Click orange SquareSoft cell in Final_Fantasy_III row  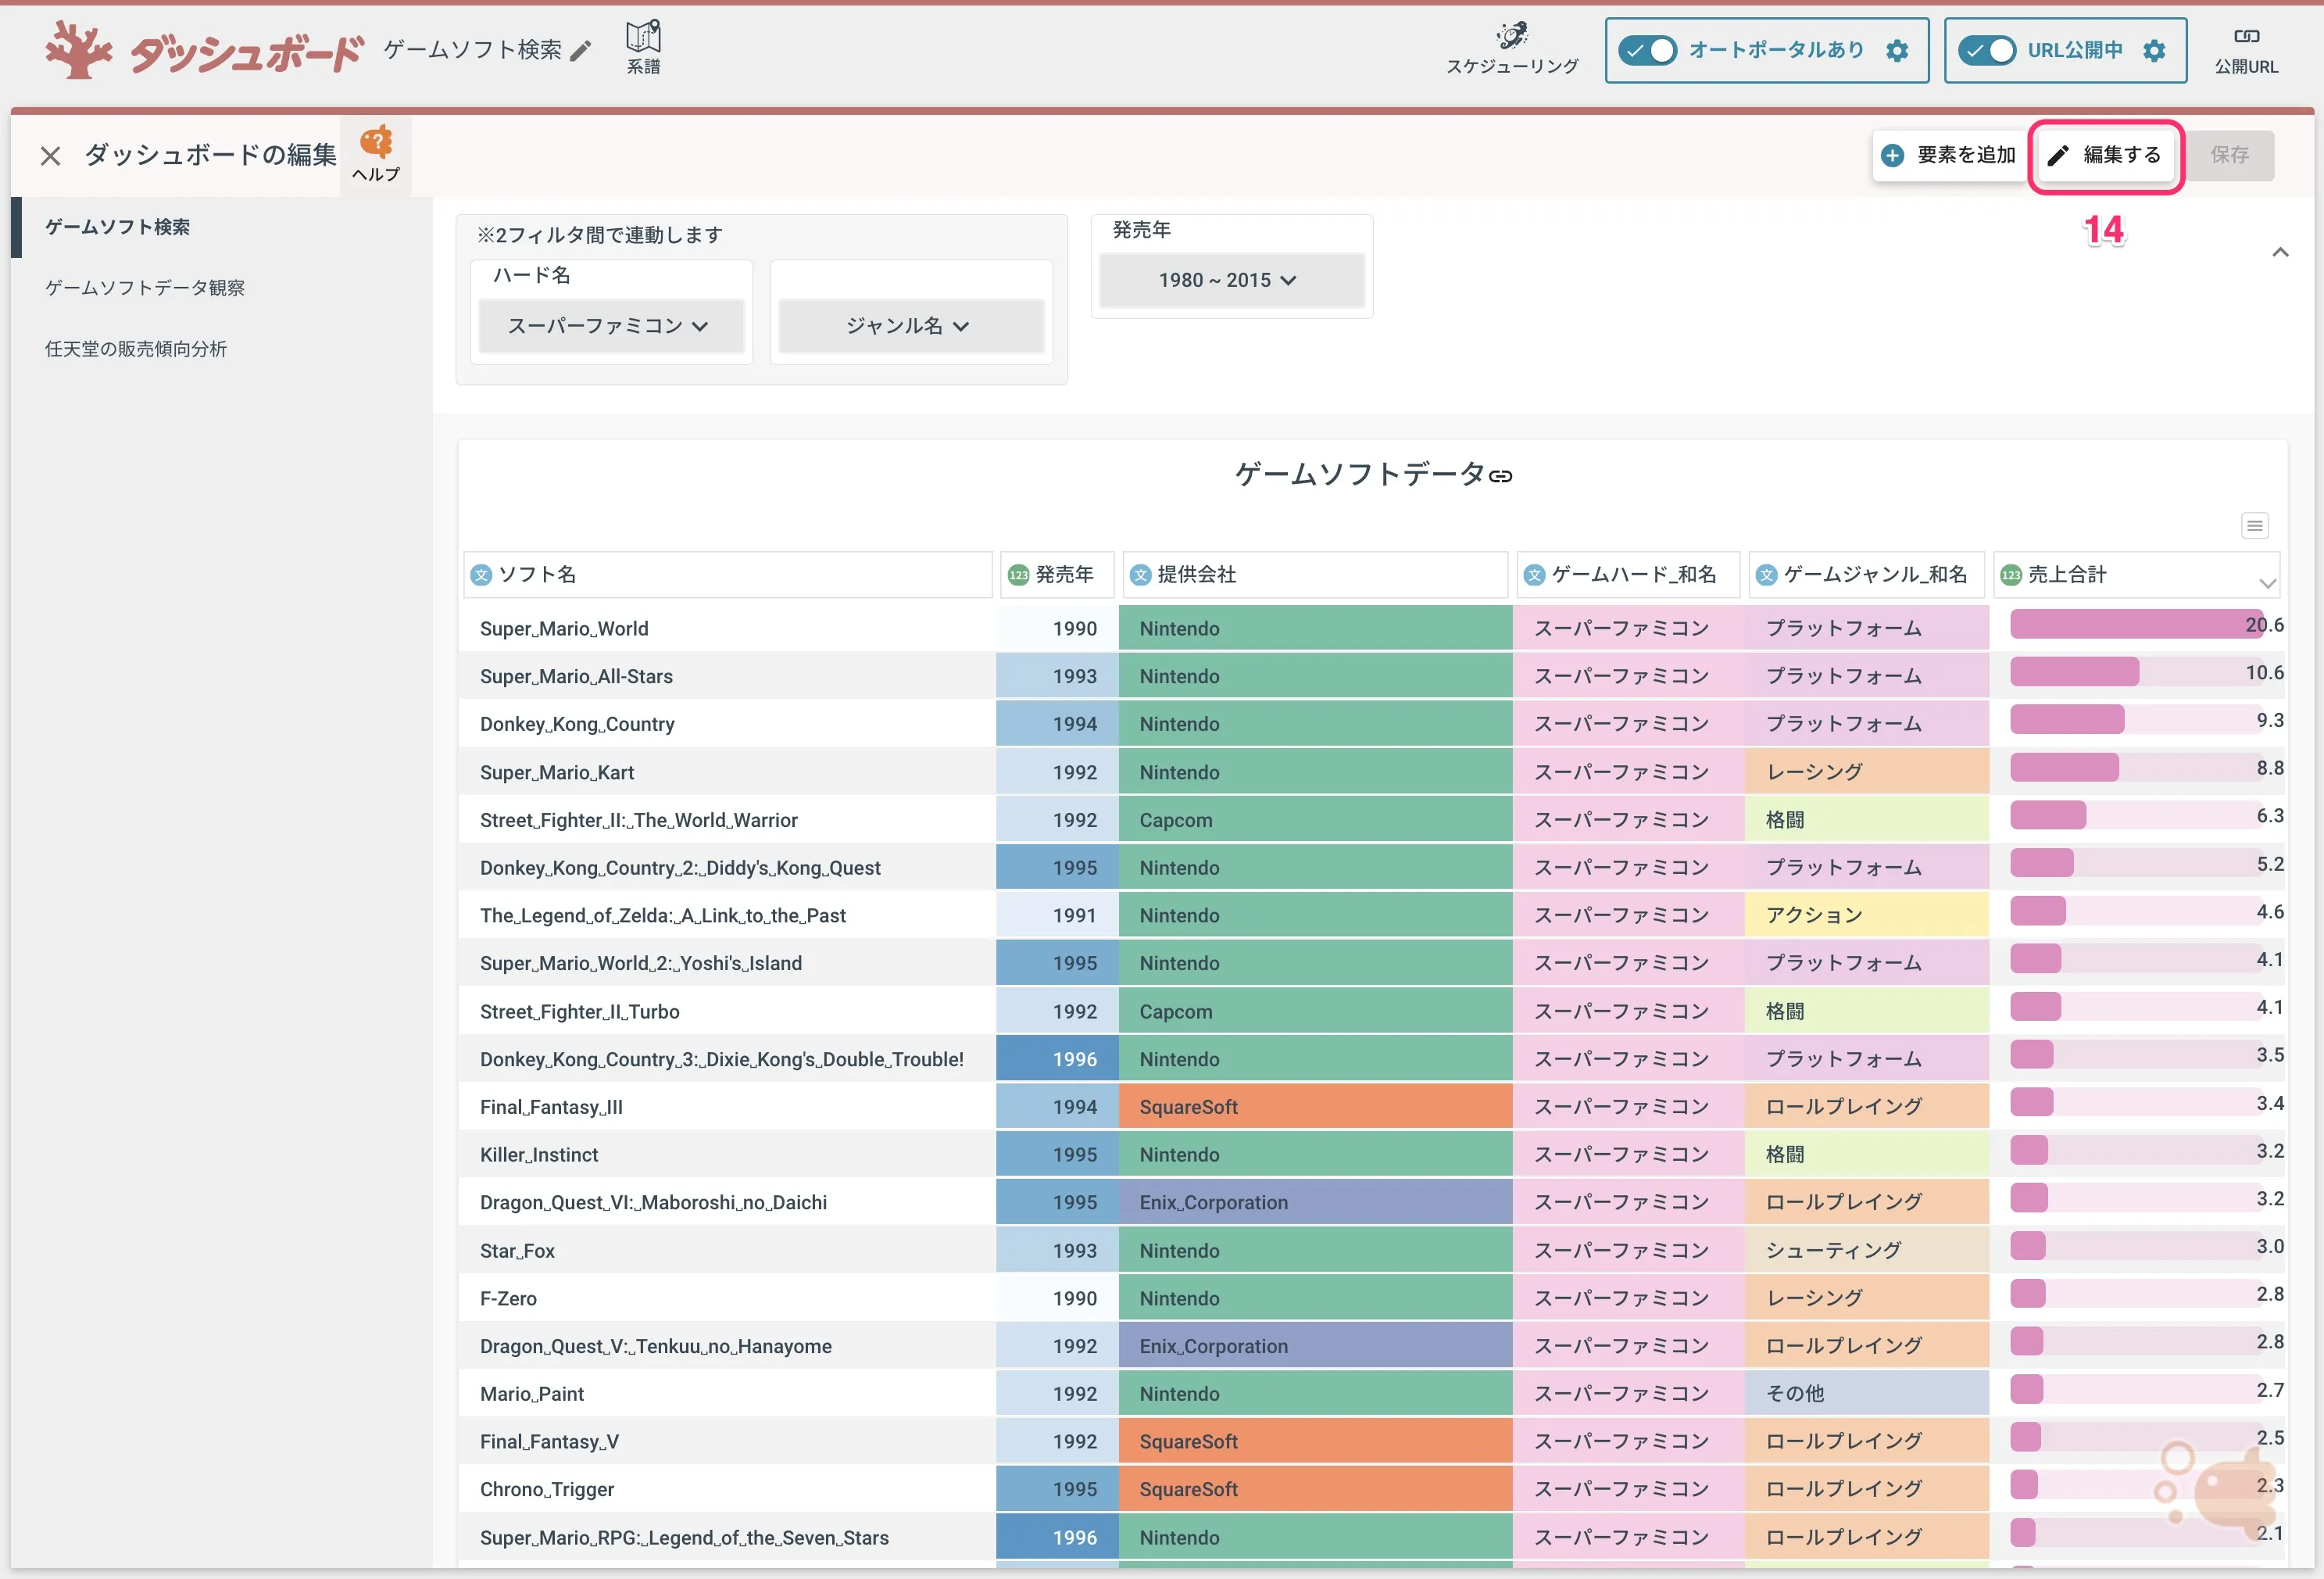pos(1315,1107)
